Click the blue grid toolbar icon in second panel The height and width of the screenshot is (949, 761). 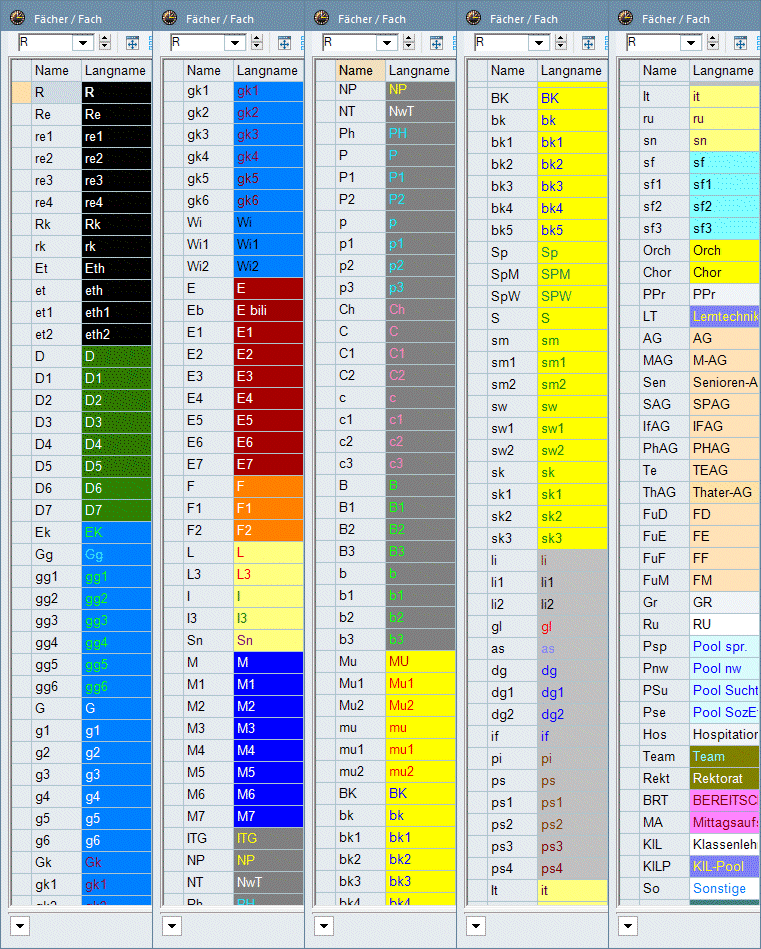click(284, 43)
